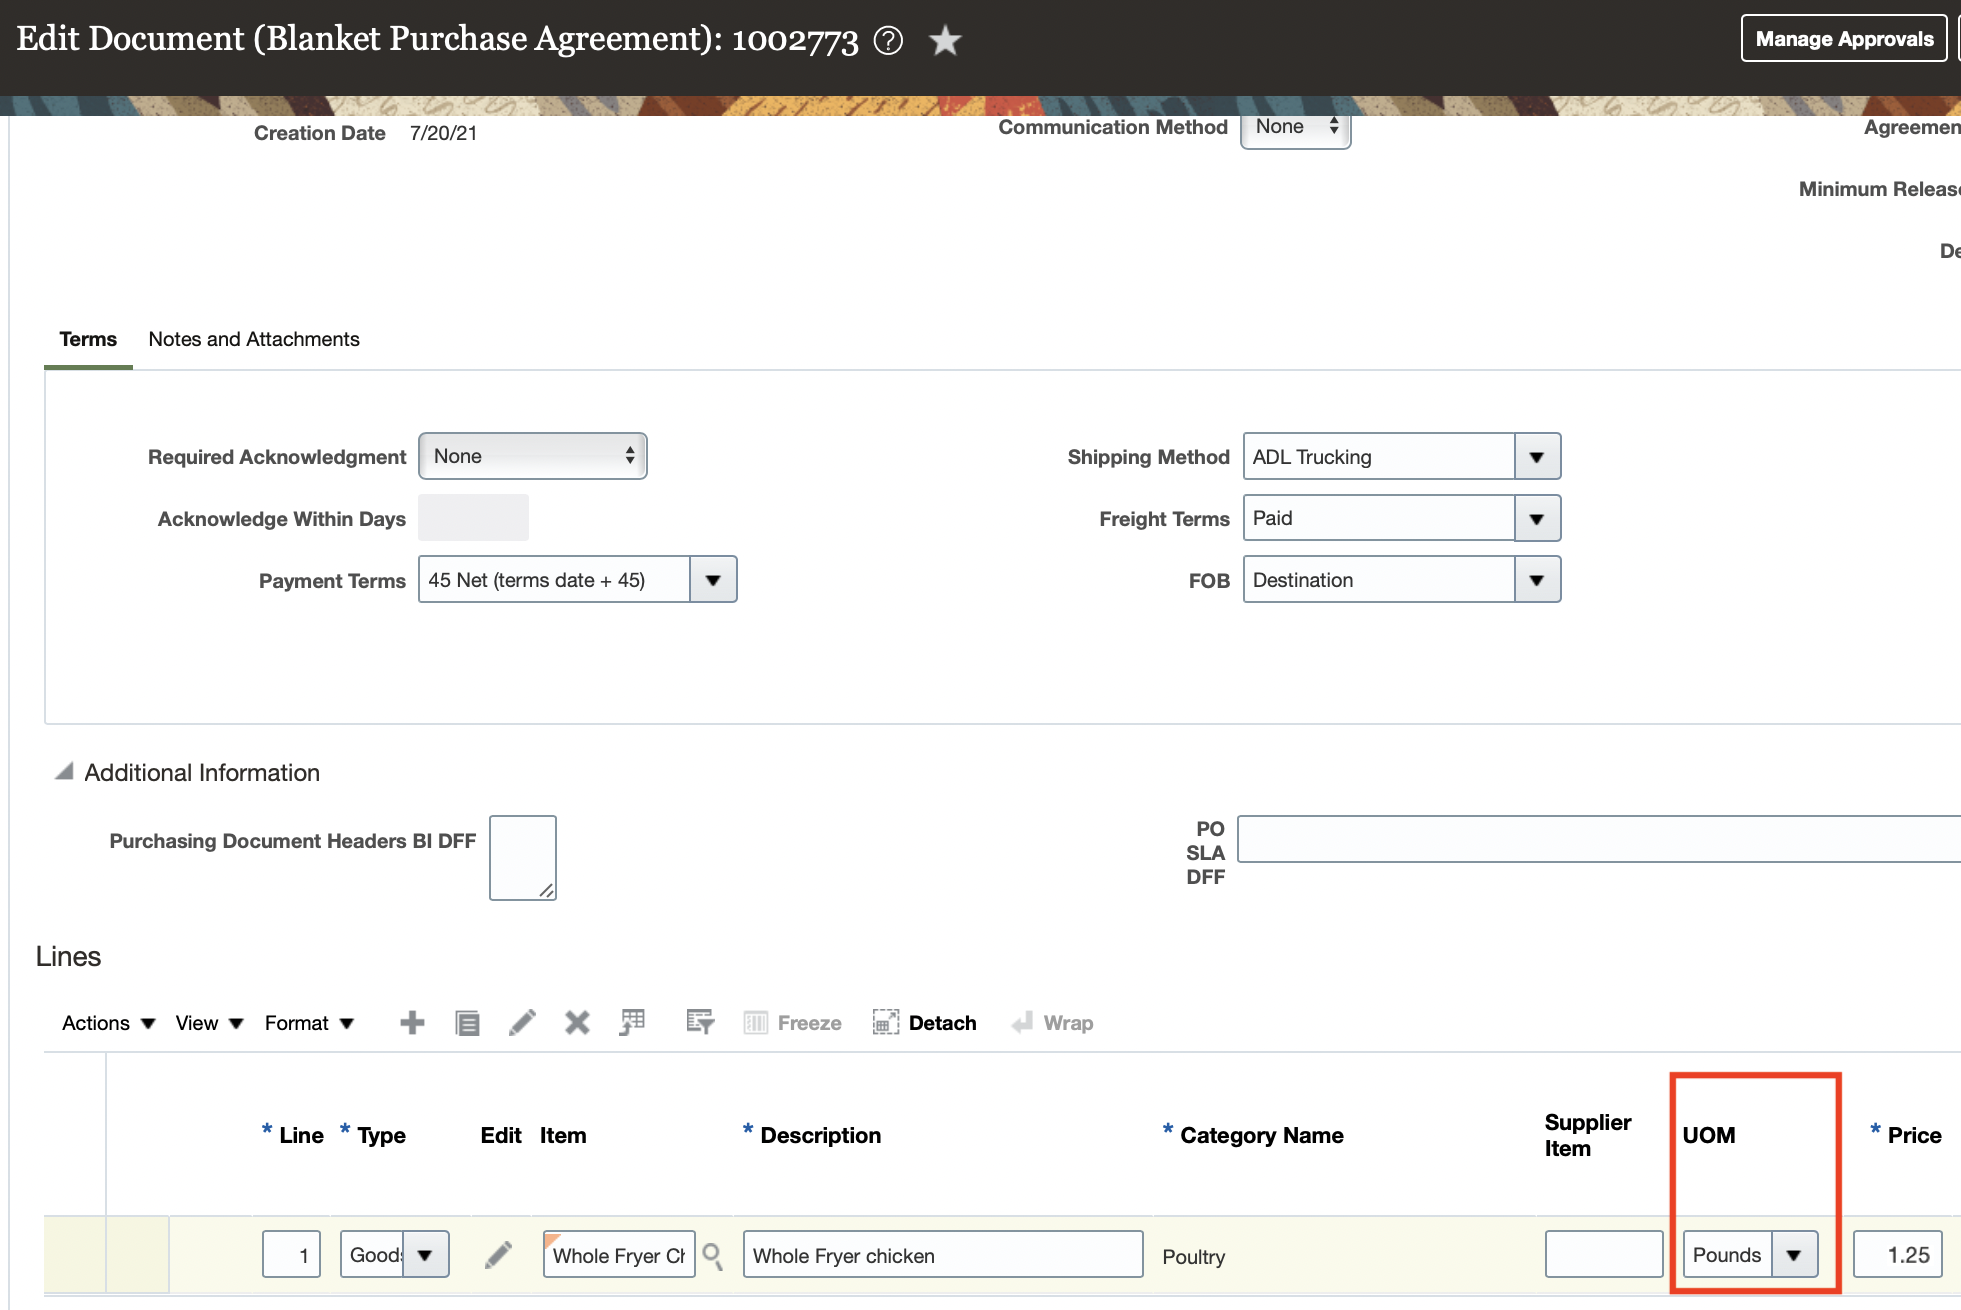
Task: Open the Payment Terms dropdown arrow
Action: coord(713,580)
